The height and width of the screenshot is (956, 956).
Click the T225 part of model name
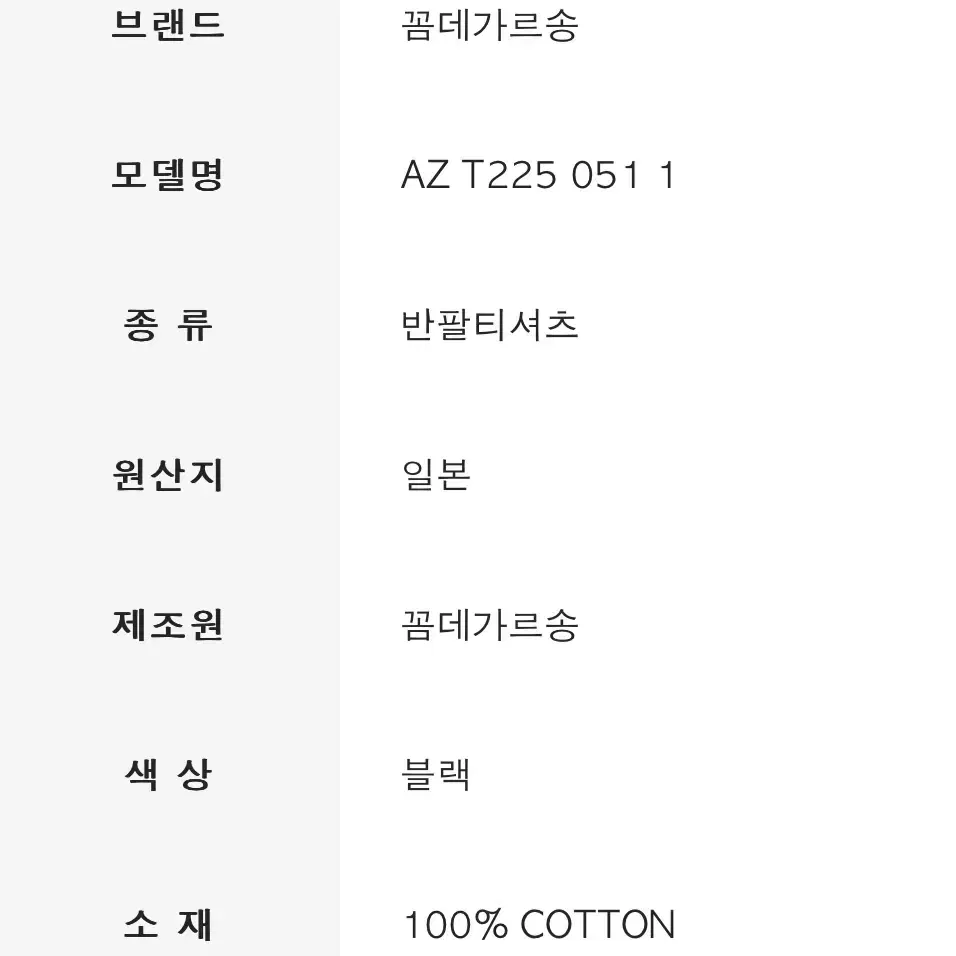tap(509, 175)
